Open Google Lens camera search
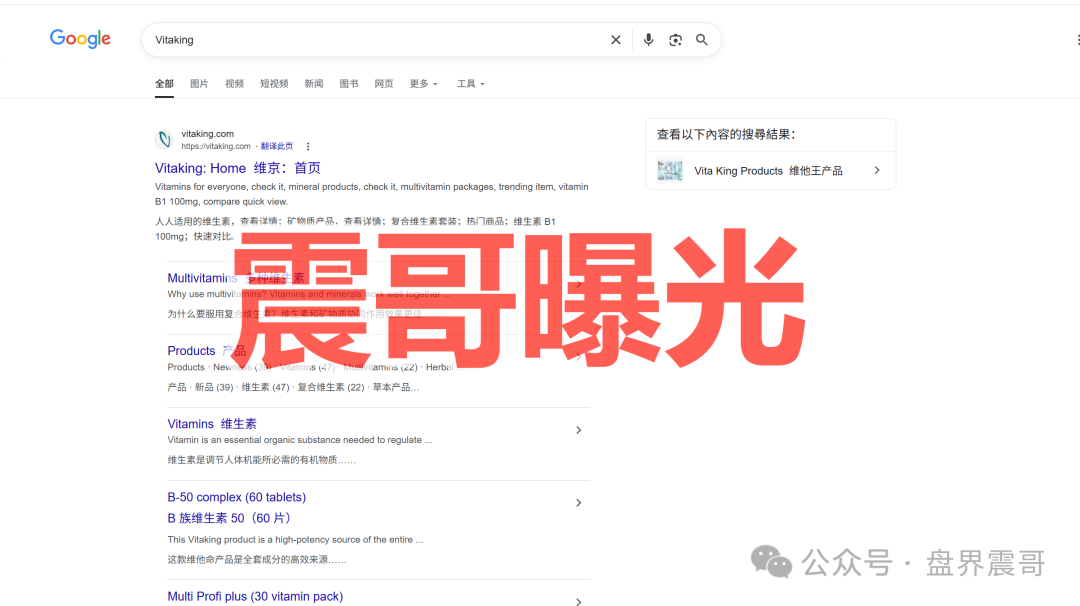The height and width of the screenshot is (606, 1080). coord(675,39)
